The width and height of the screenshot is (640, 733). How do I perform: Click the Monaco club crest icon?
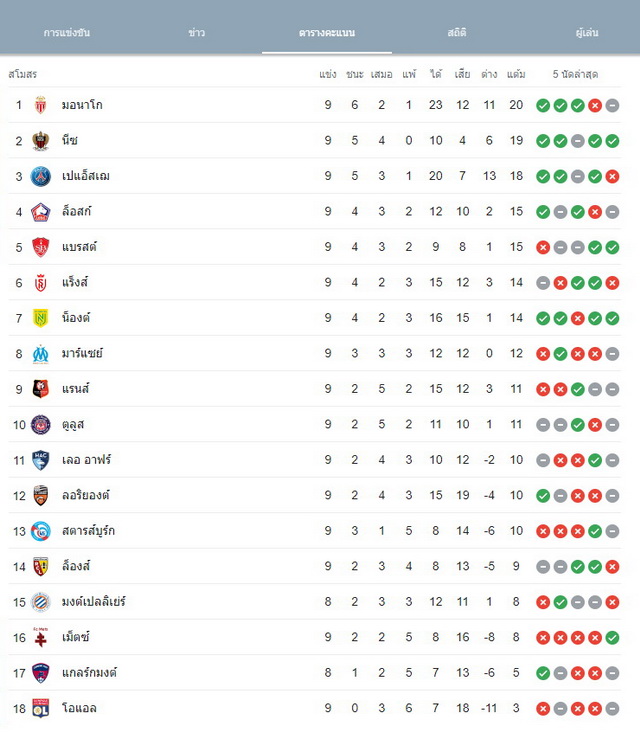click(x=41, y=105)
